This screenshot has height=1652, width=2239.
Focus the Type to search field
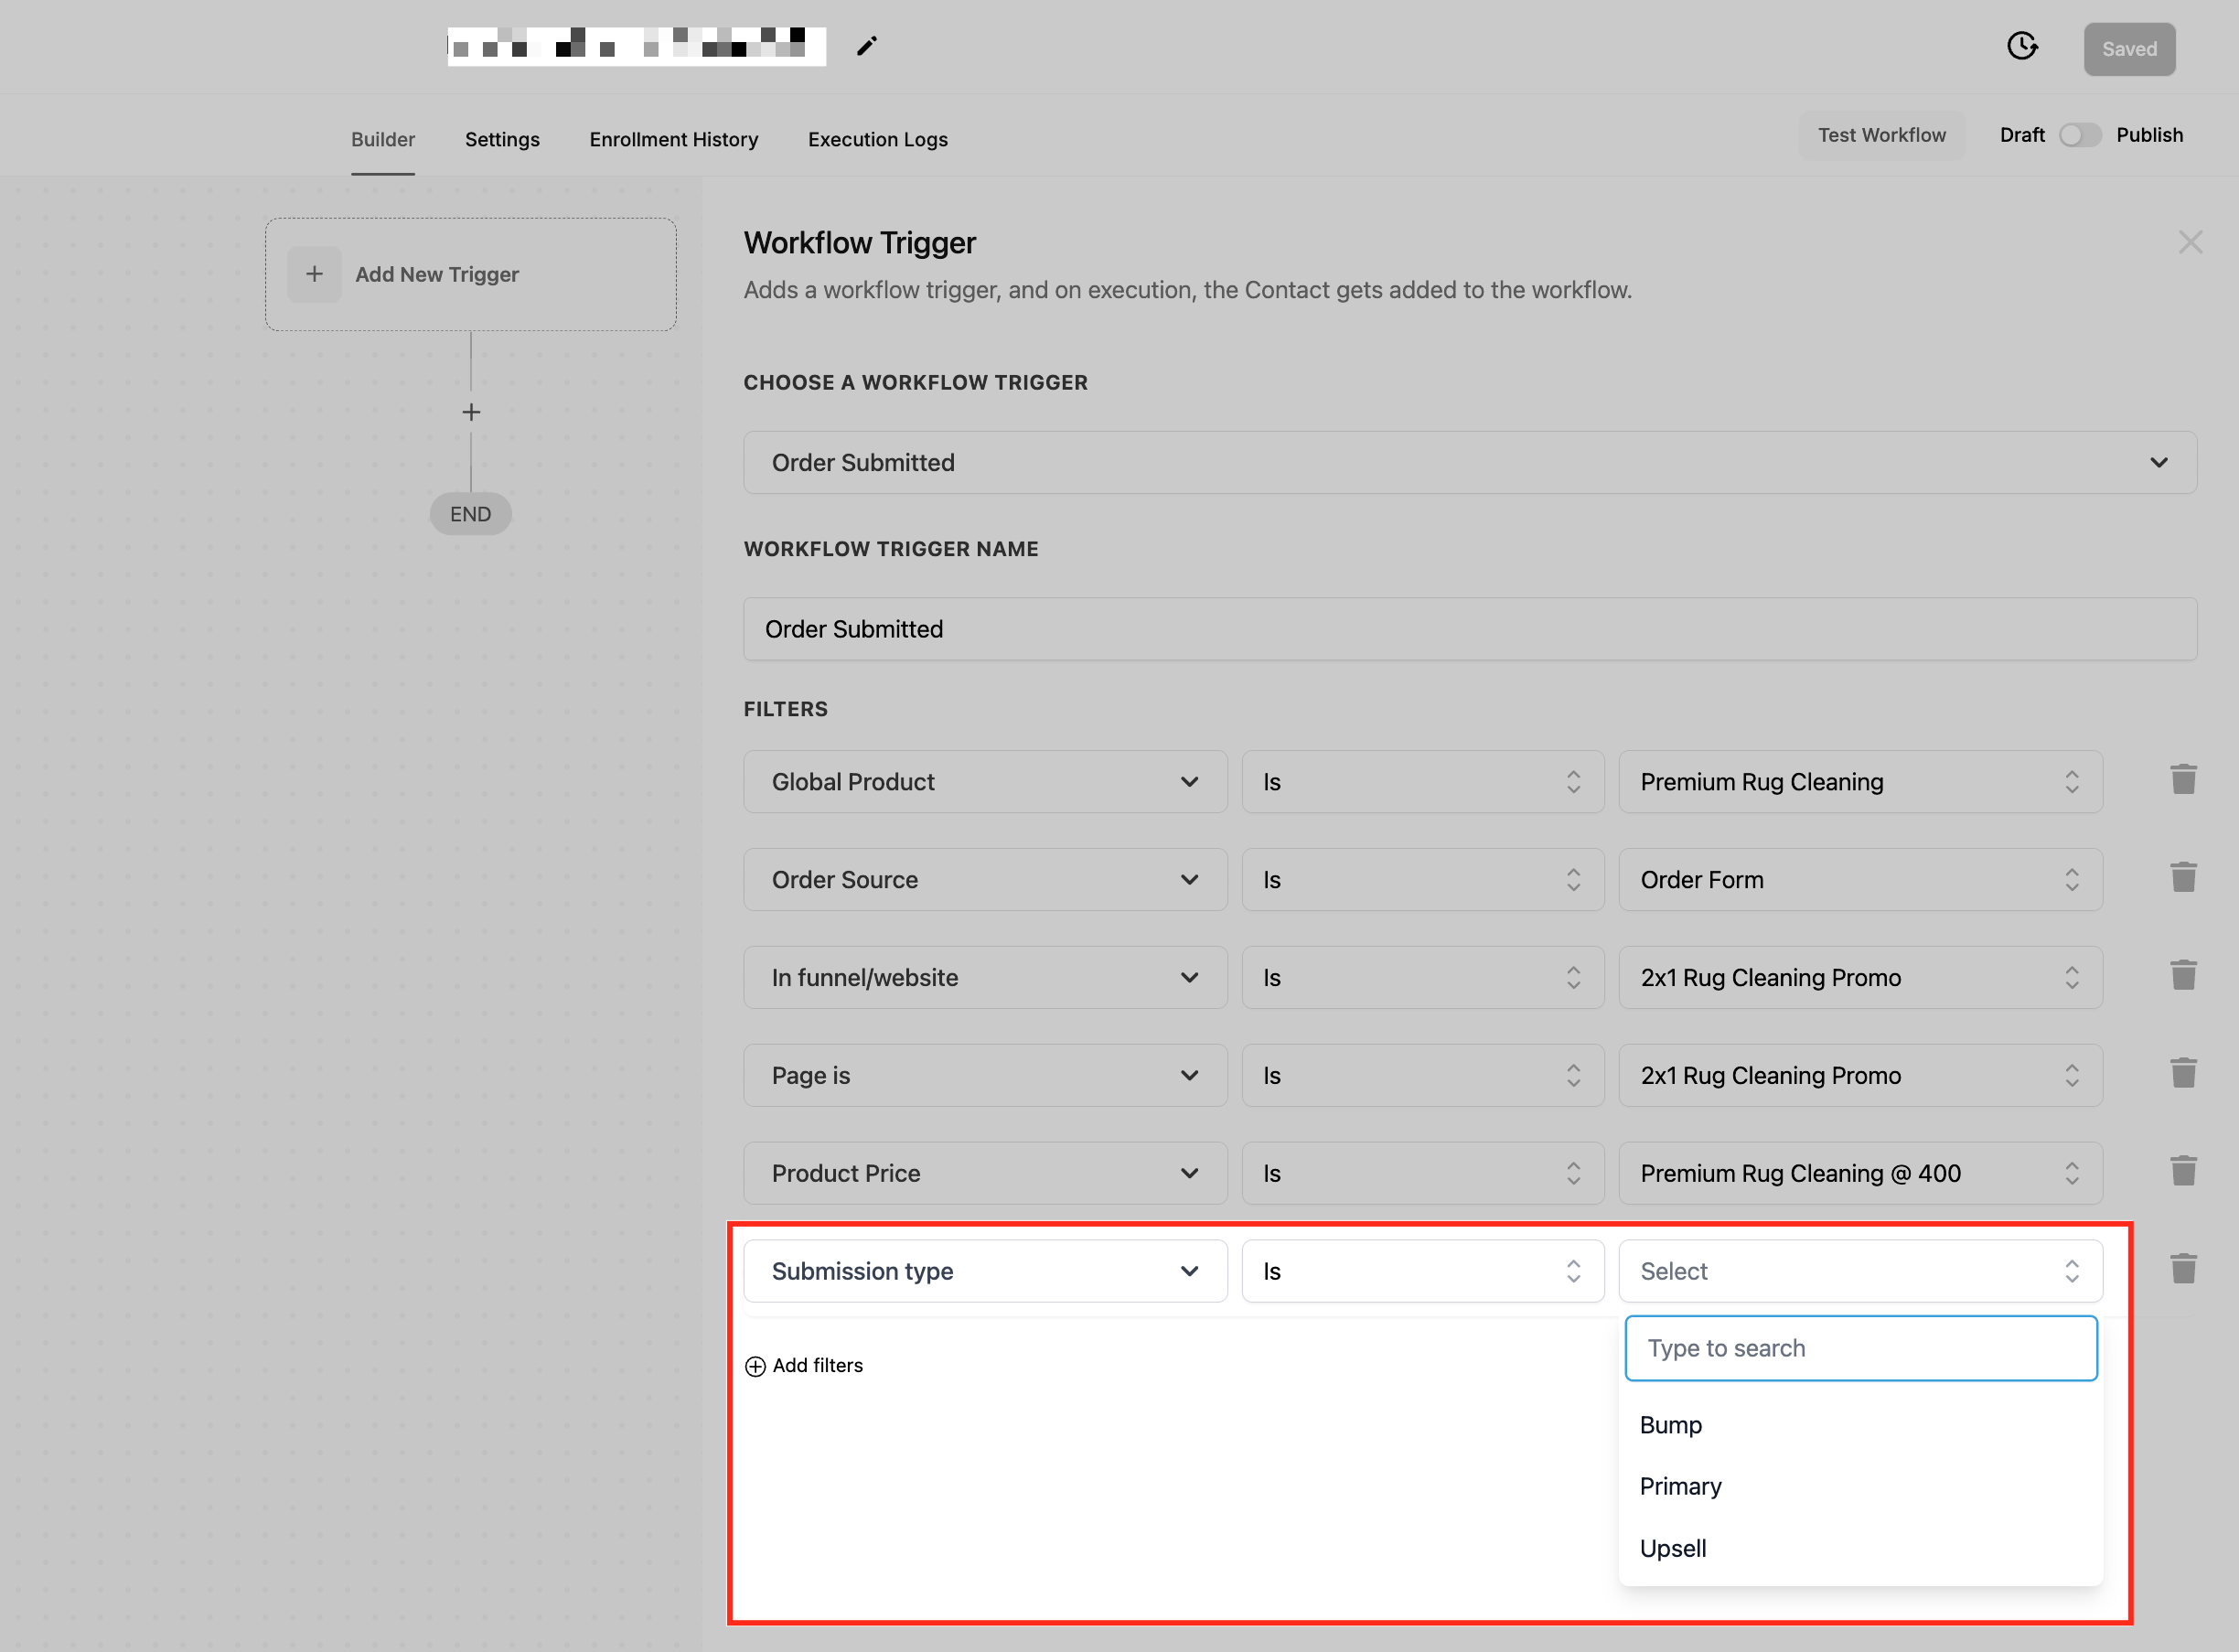tap(1860, 1348)
